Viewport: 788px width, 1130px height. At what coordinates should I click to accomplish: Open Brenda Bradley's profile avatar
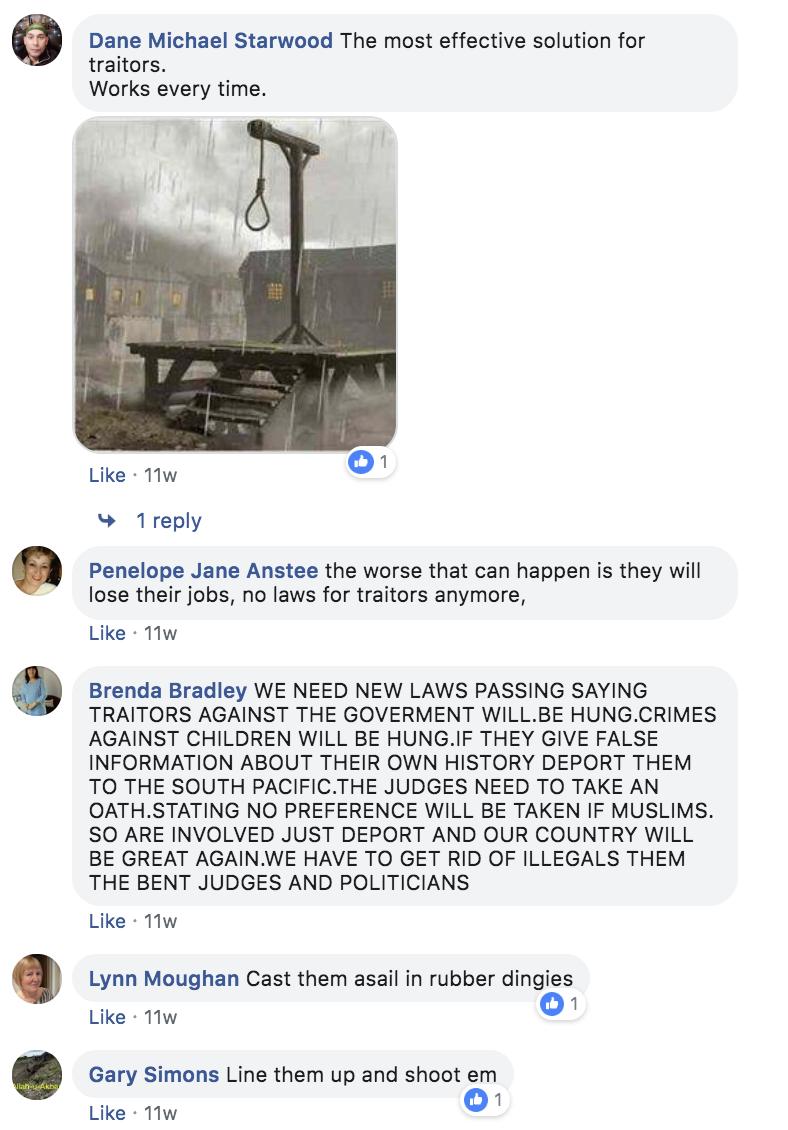click(x=37, y=691)
